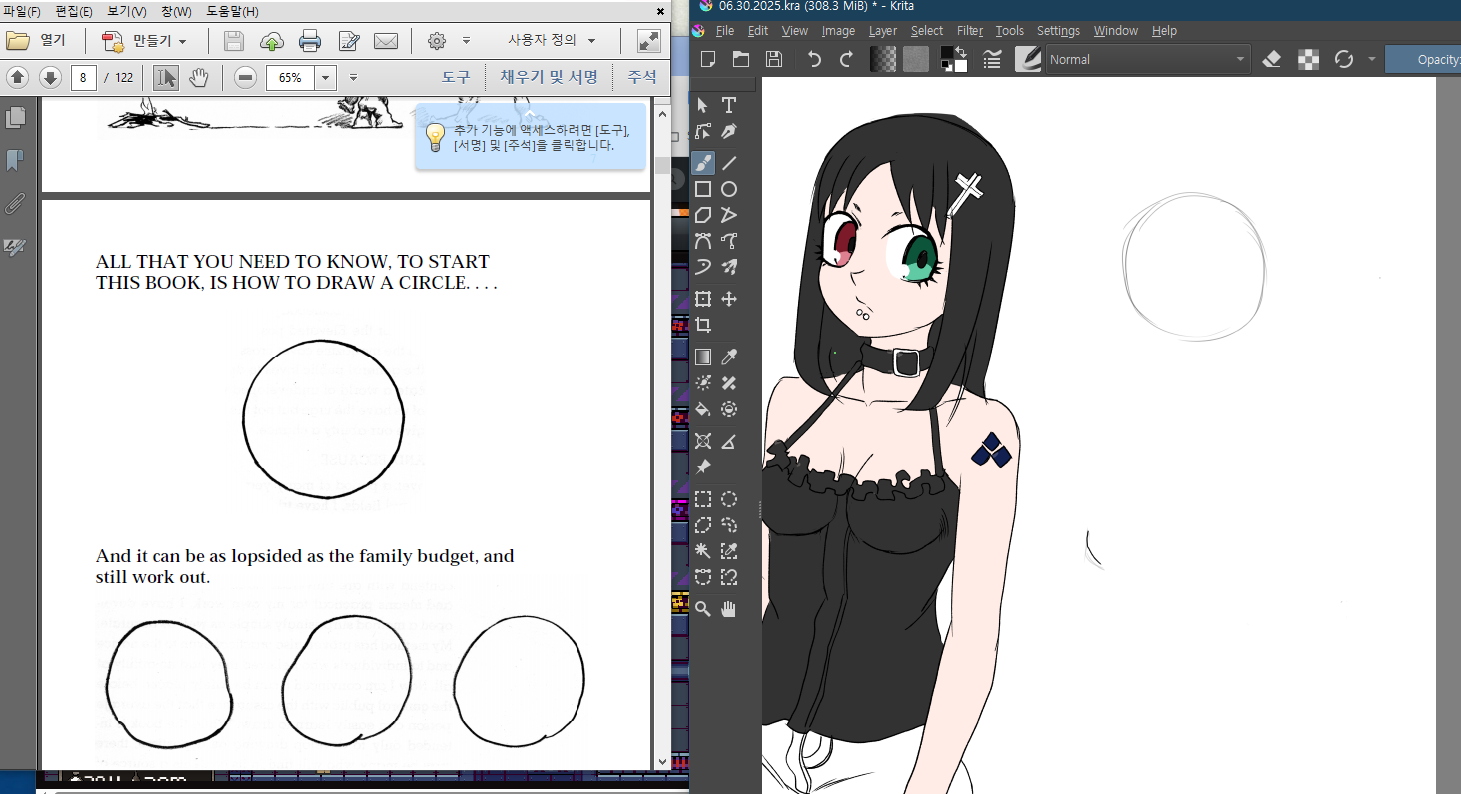Viewport: 1461px width, 794px height.
Task: Click the email envelope icon in PDF reader
Action: click(386, 41)
